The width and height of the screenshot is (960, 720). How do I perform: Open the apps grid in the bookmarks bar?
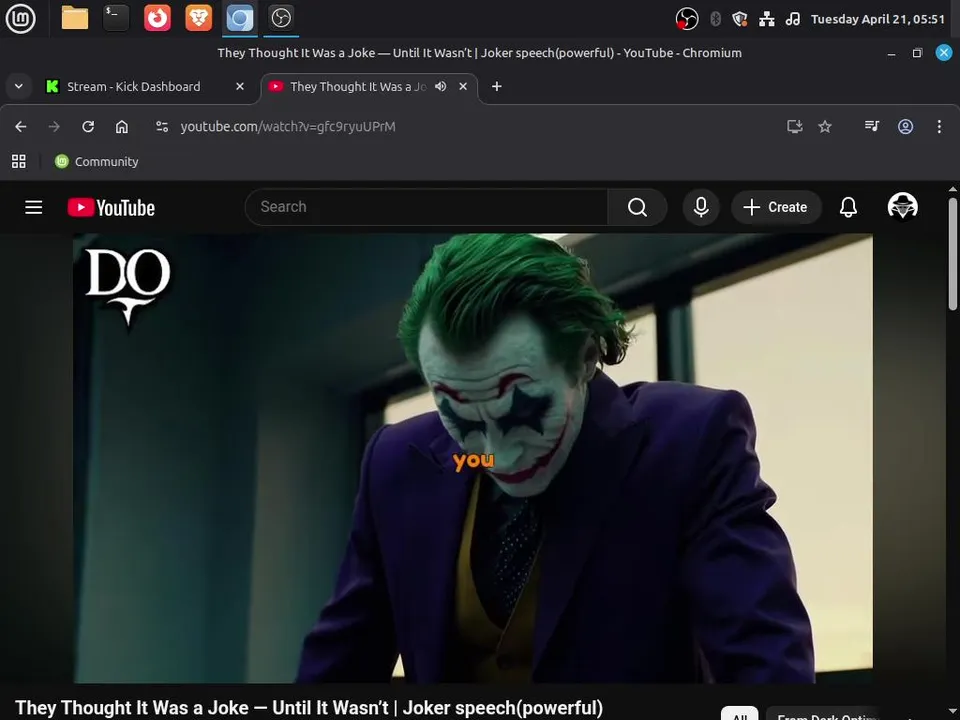pos(19,162)
